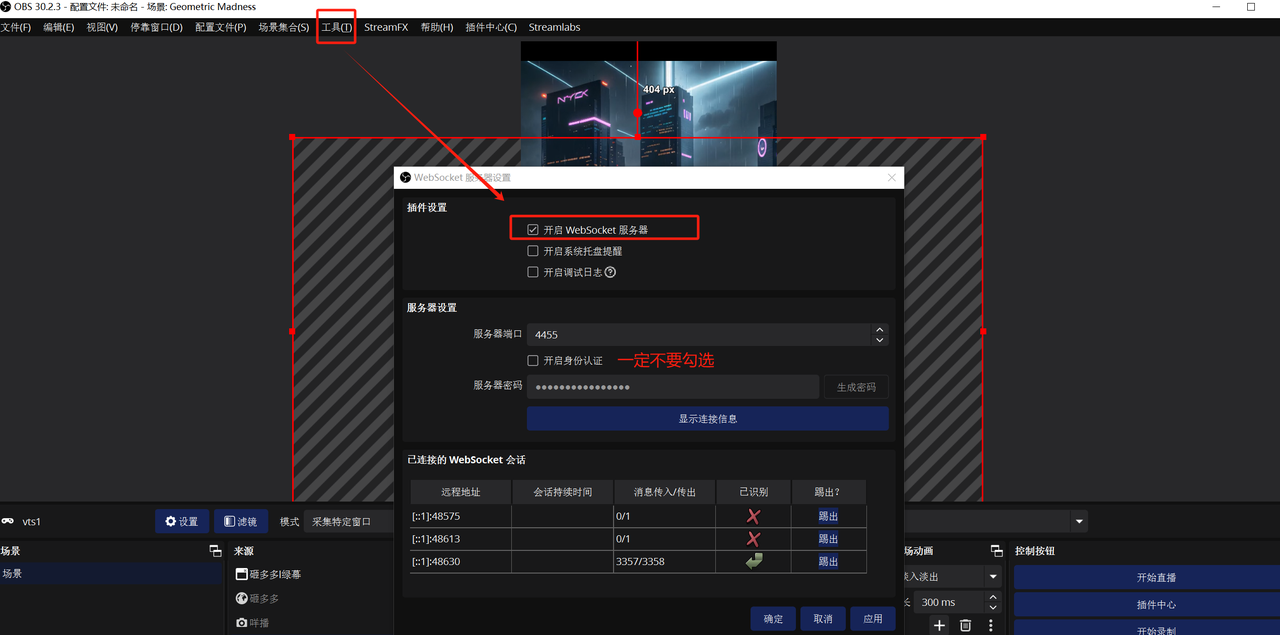Screen dimensions: 1280x635
Task: Open the 文件(F) menu
Action: pos(15,27)
